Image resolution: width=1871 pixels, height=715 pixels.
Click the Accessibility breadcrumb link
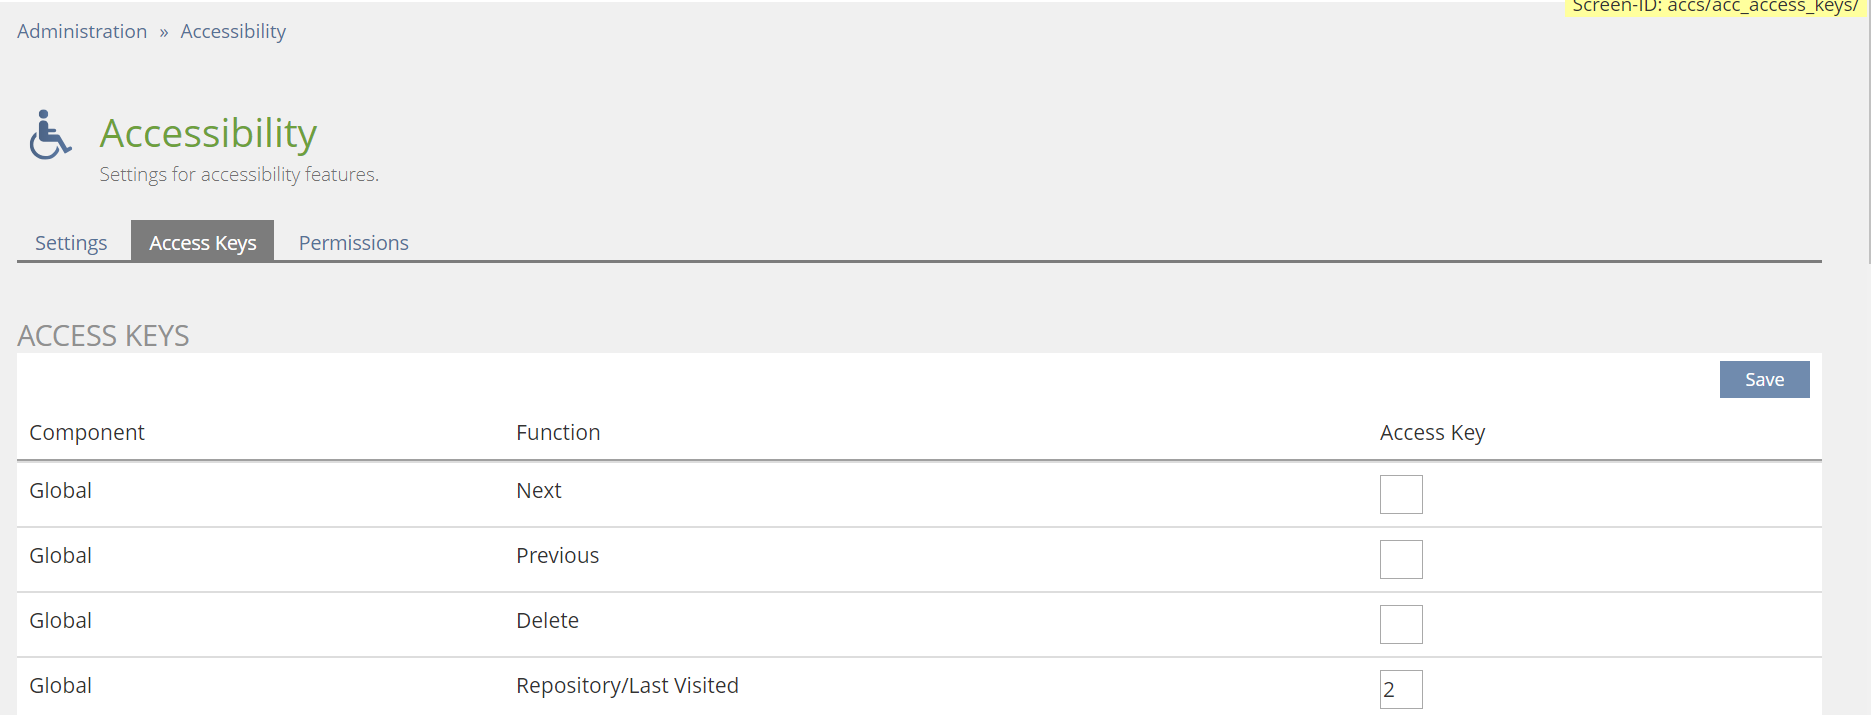(x=233, y=32)
